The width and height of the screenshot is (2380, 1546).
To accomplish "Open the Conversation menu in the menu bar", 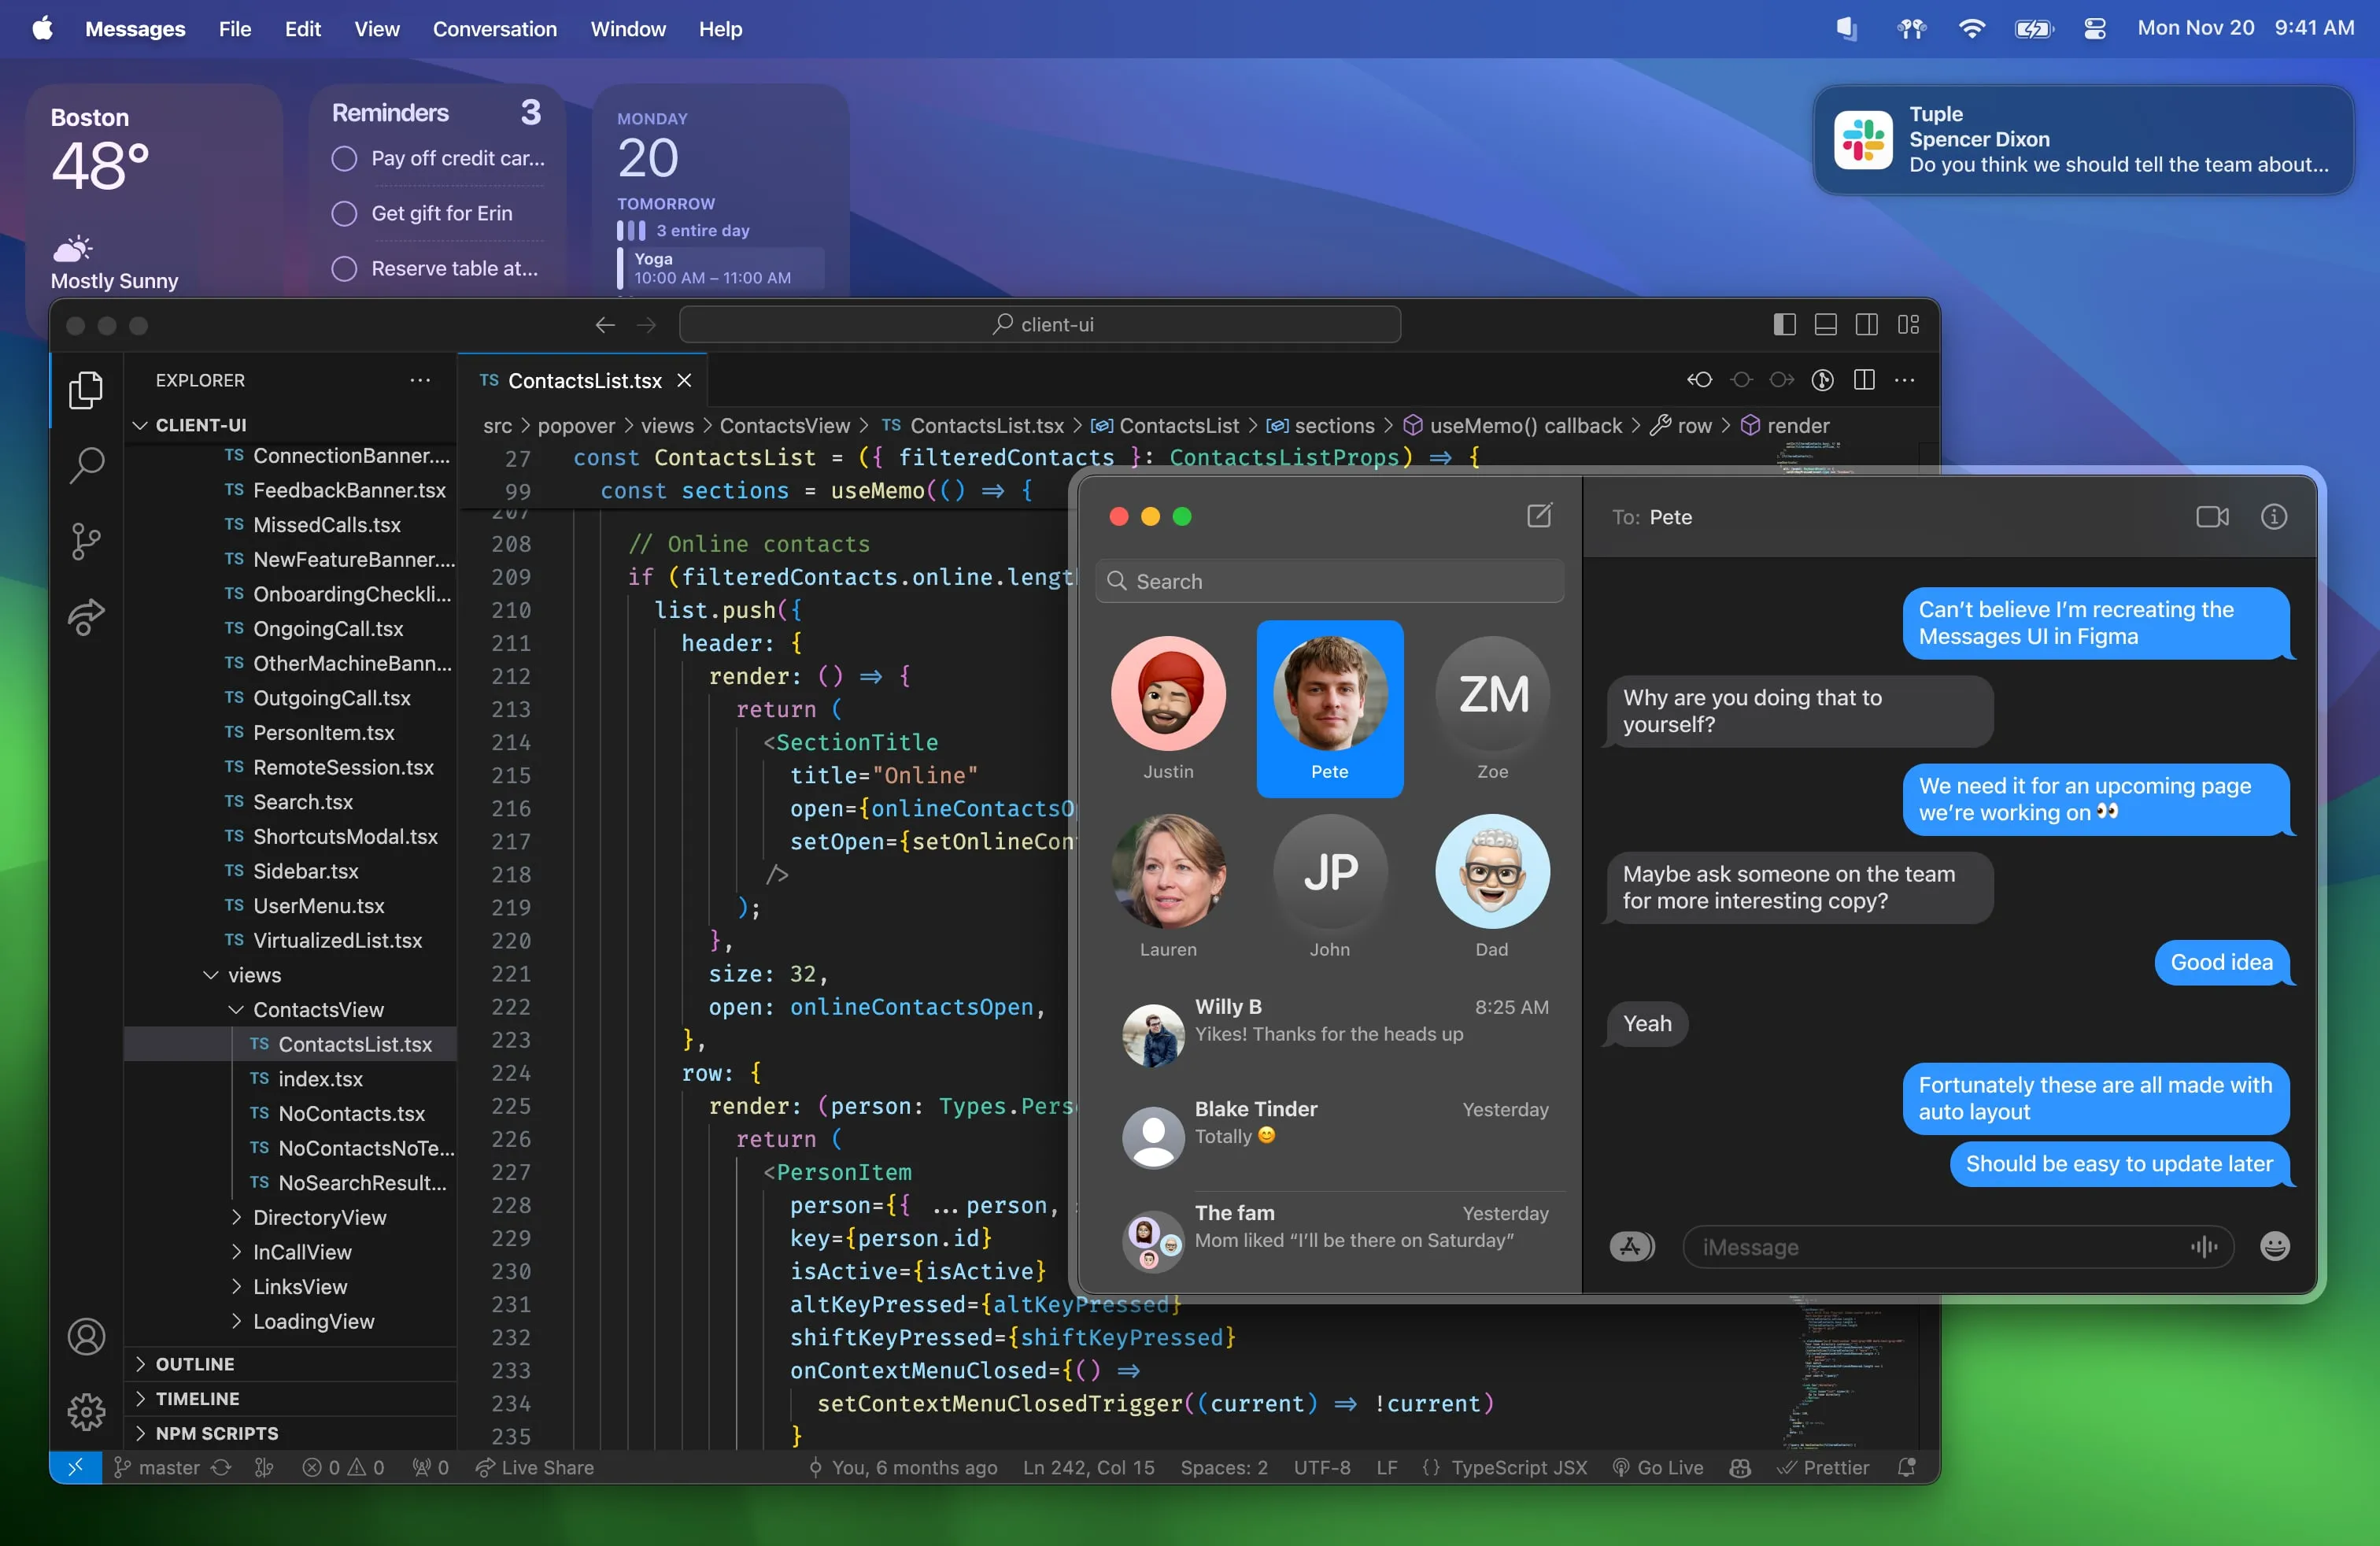I will (x=495, y=29).
